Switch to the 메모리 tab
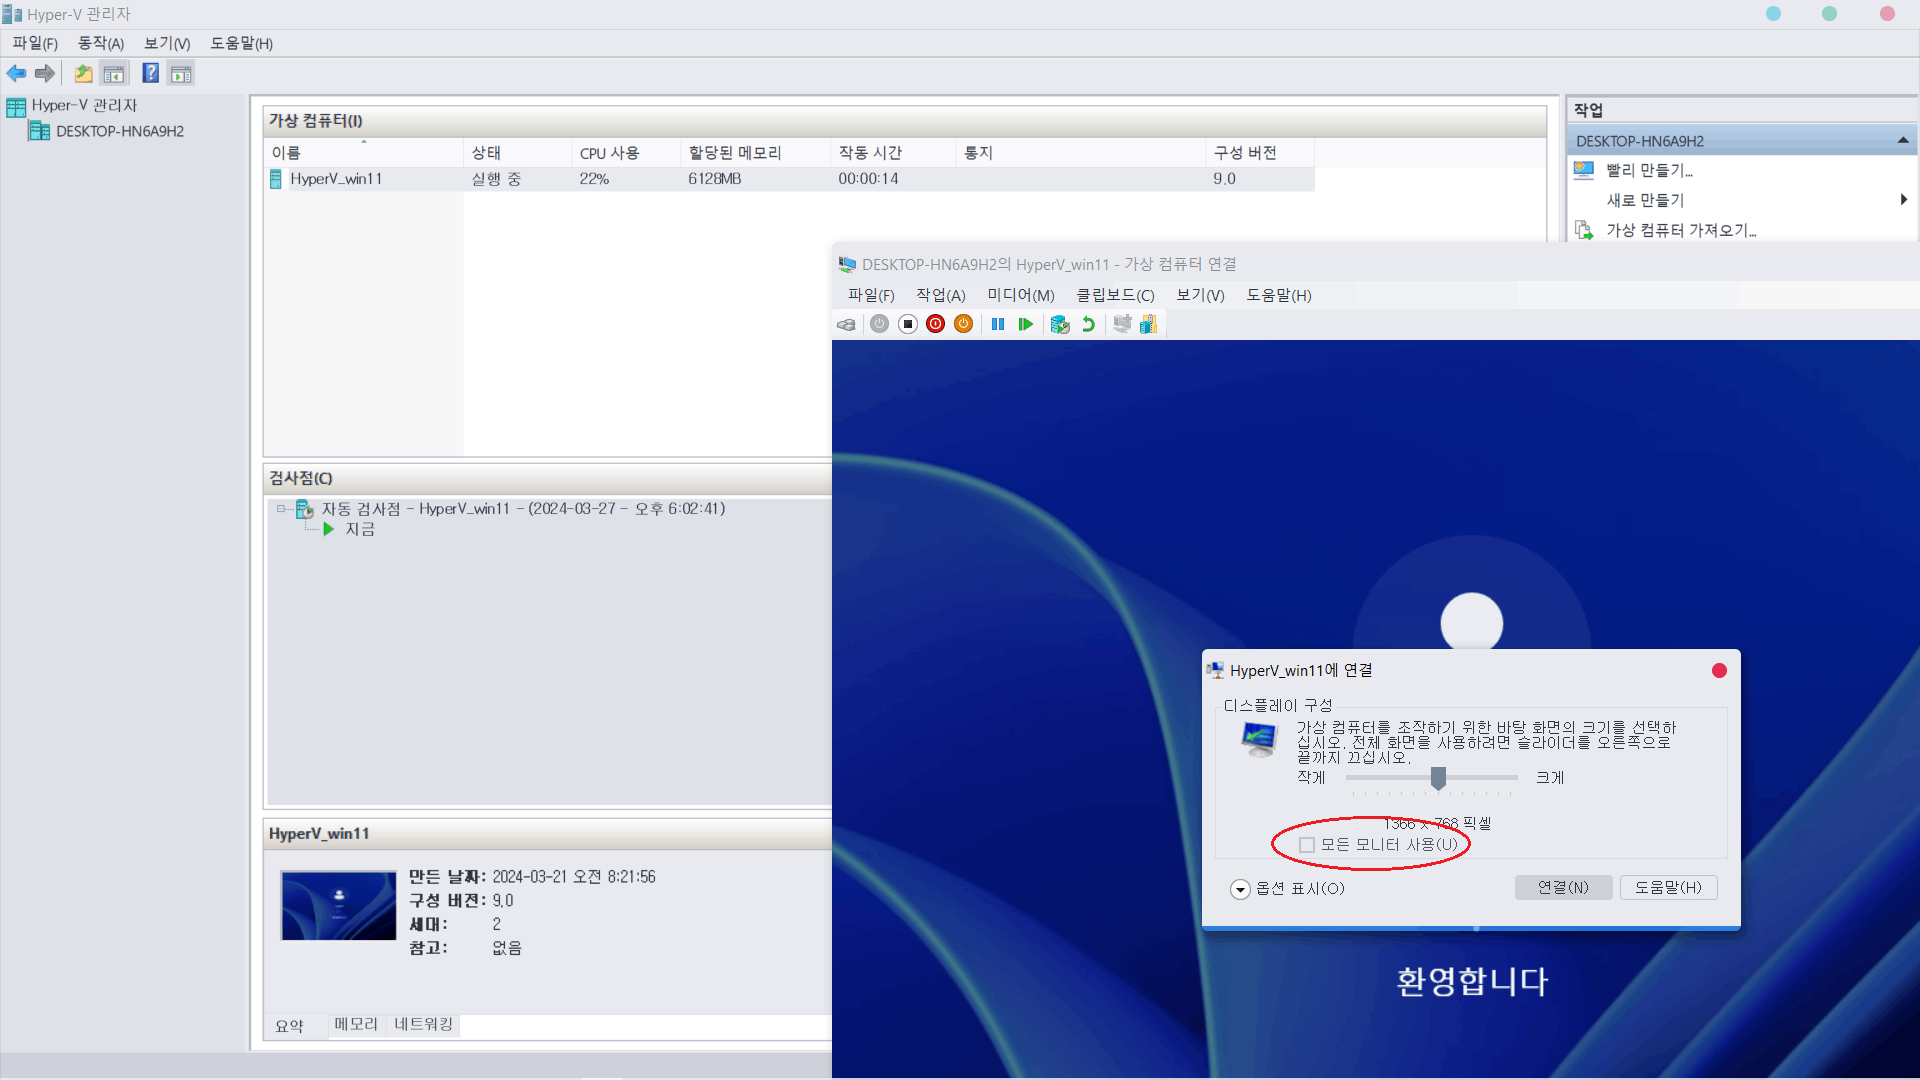 (x=356, y=1025)
